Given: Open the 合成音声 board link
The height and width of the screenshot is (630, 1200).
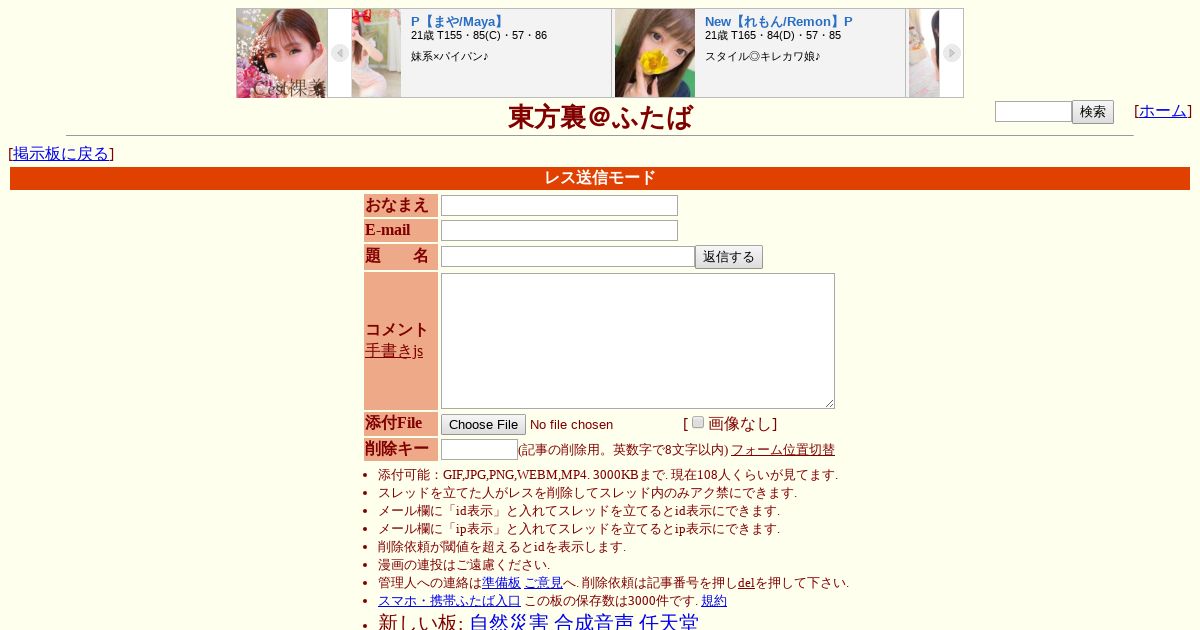Looking at the screenshot, I should click(594, 622).
